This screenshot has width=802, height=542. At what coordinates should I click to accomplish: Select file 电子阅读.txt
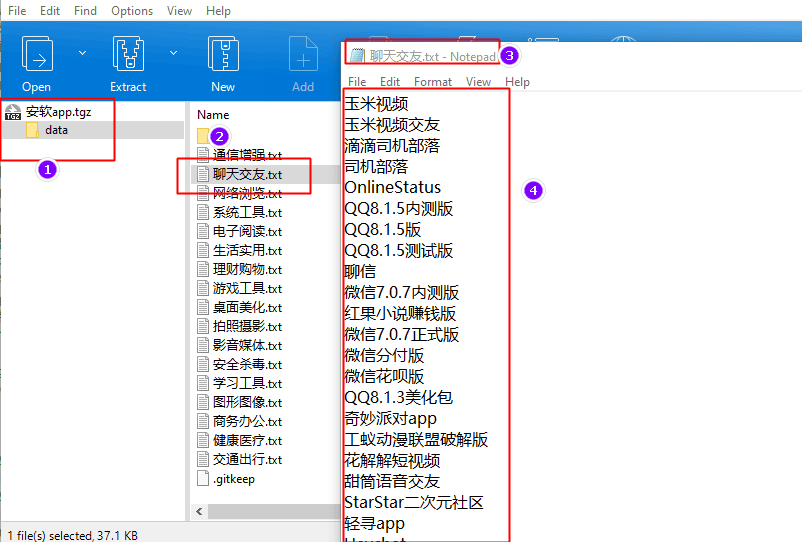point(247,231)
